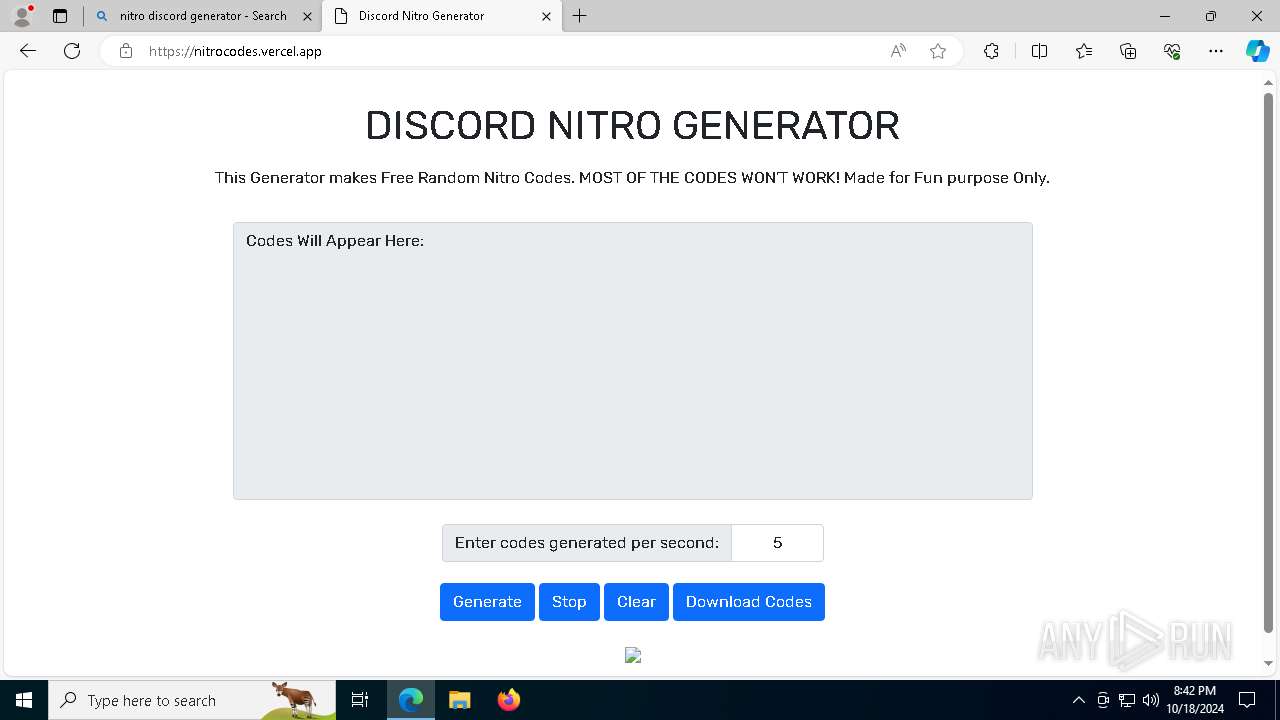Open the profile avatar icon

click(x=21, y=16)
